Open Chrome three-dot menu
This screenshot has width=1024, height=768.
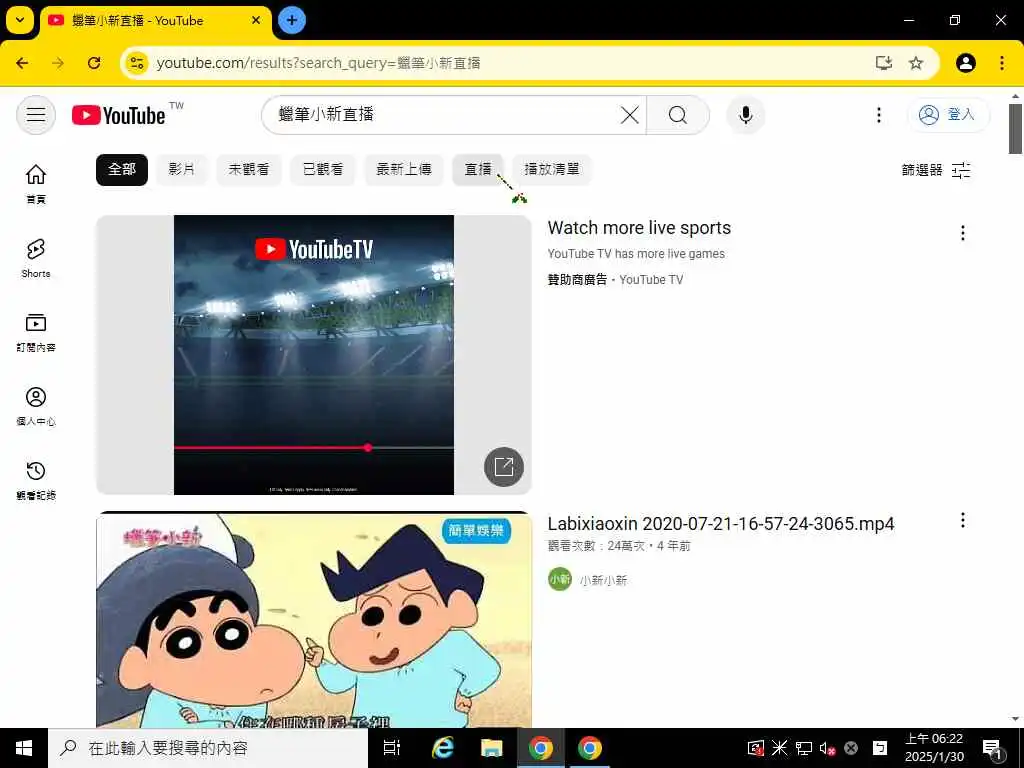[x=1002, y=63]
